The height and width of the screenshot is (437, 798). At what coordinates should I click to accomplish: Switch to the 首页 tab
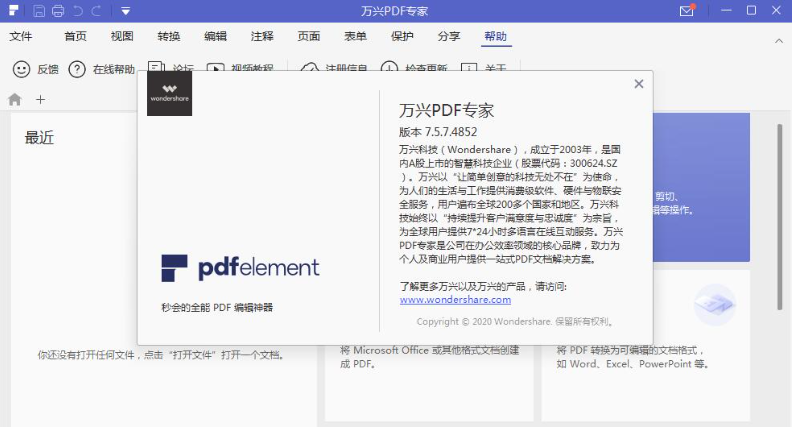[x=75, y=36]
